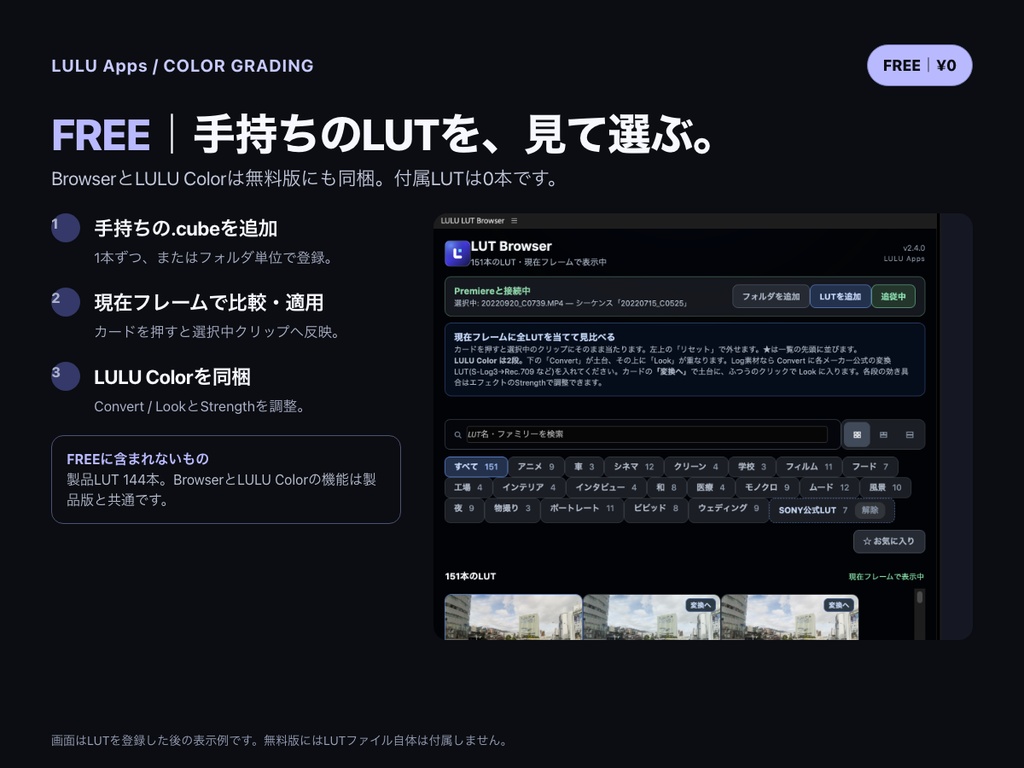Image resolution: width=1024 pixels, height=768 pixels.
Task: Select the 工場 4 filter chip
Action: [x=468, y=488]
